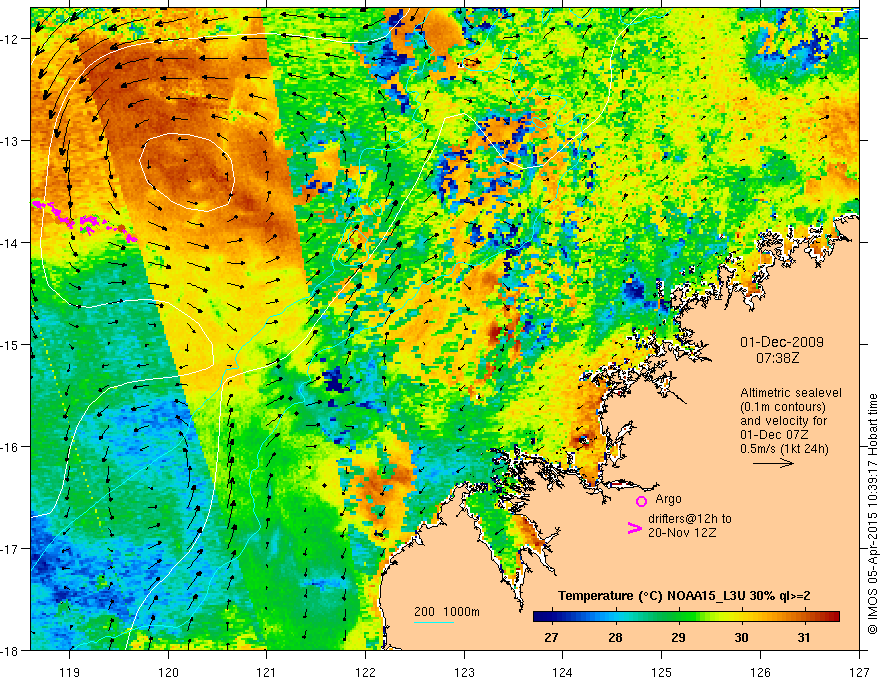This screenshot has height=680, width=880.
Task: Click the (0.1m contours) text
Action: (783, 407)
